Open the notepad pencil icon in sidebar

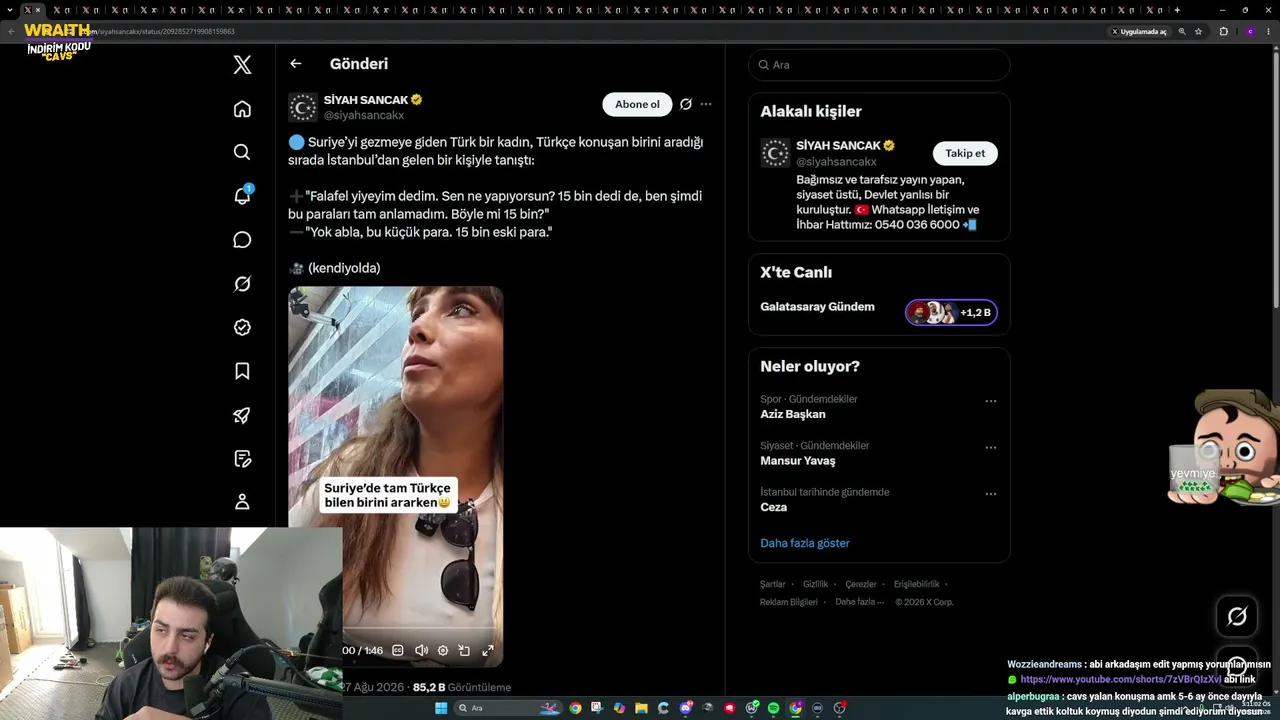tap(242, 459)
